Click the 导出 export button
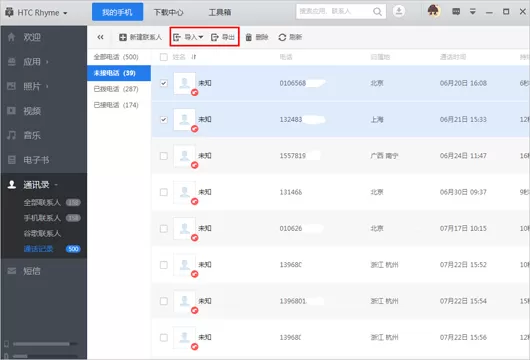530x360 pixels. 223,37
